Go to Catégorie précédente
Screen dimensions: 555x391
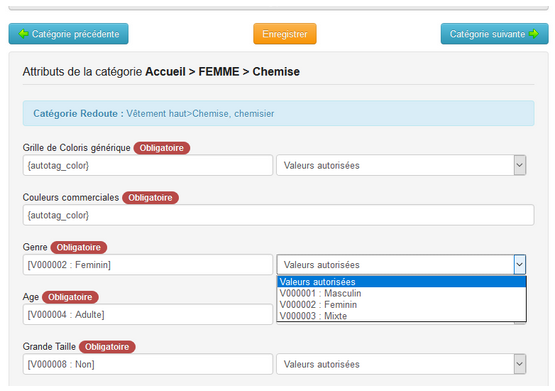pyautogui.click(x=68, y=34)
